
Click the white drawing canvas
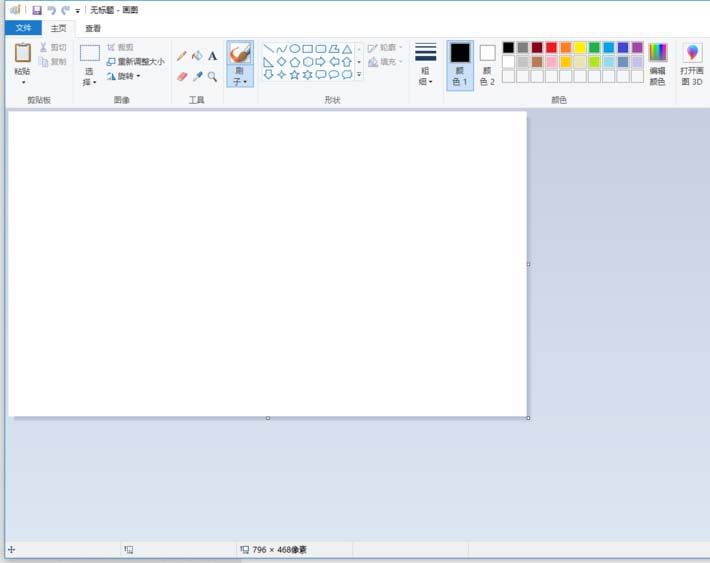click(x=267, y=264)
